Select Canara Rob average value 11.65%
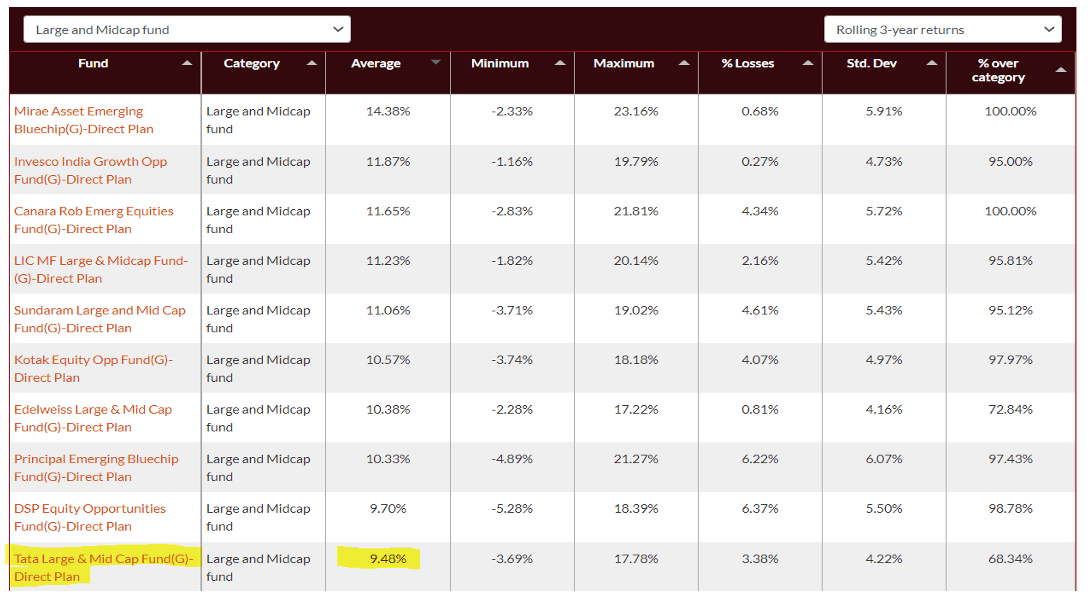This screenshot has height=600, width=1088. (x=388, y=211)
